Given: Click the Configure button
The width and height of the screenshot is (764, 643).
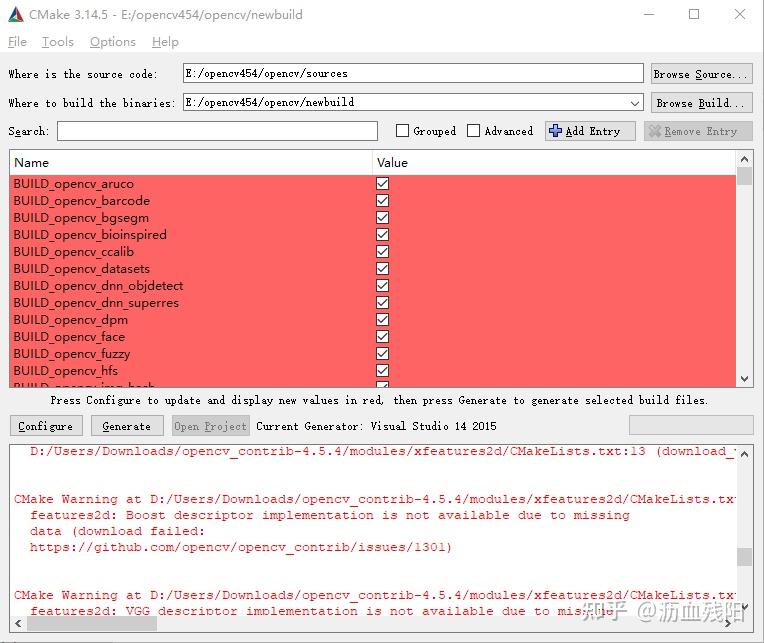Looking at the screenshot, I should [x=46, y=426].
